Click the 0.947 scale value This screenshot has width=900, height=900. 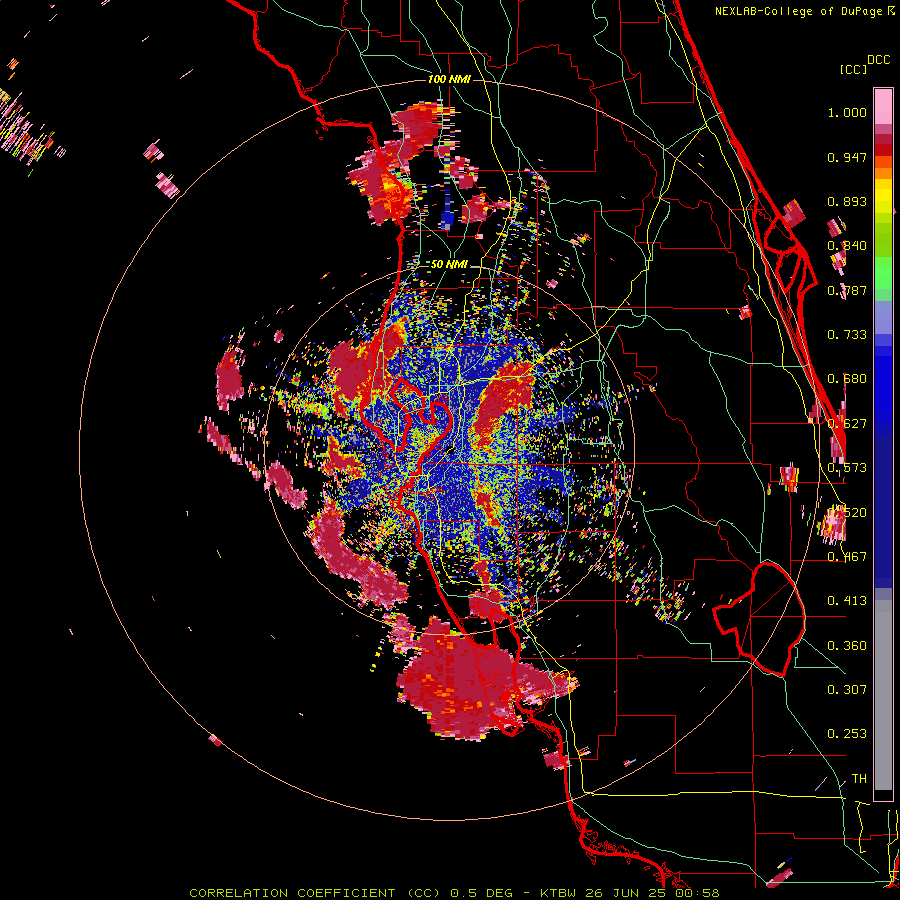coord(847,157)
